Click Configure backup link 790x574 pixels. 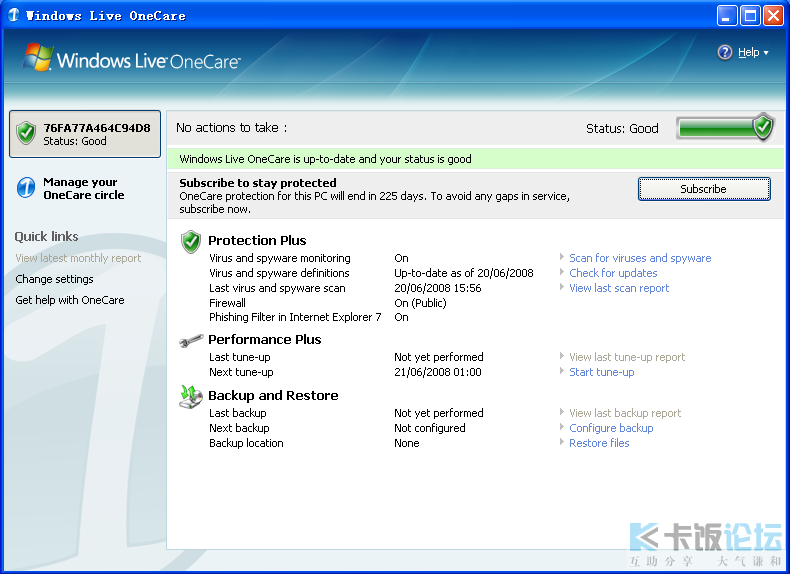coord(611,428)
